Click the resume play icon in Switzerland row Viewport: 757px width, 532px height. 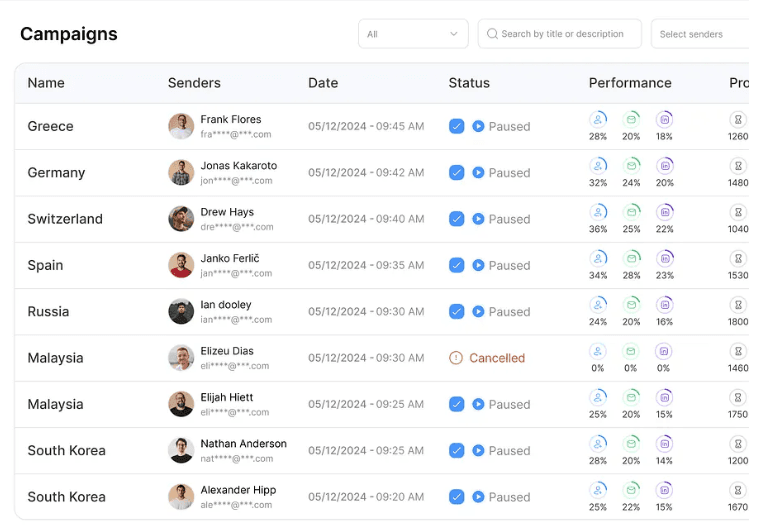(x=478, y=219)
